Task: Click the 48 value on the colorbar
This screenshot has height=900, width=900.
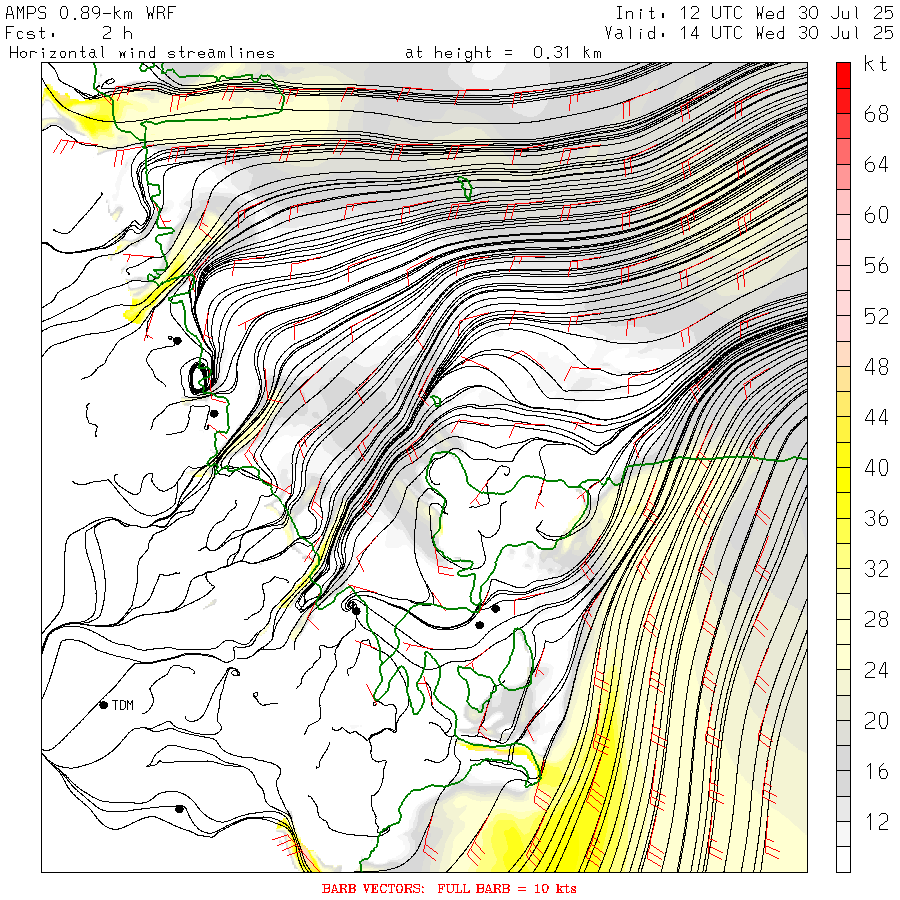Action: click(876, 367)
